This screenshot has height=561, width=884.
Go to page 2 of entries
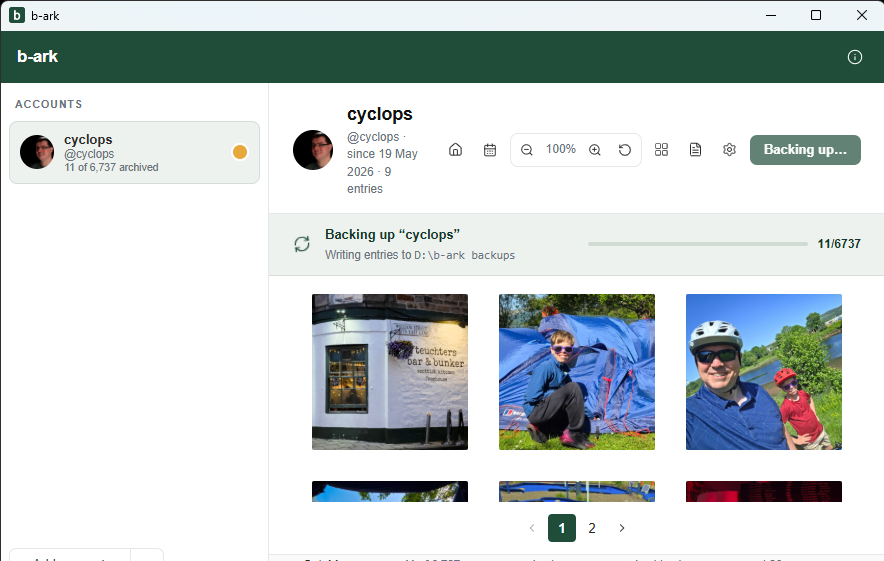[x=592, y=528]
